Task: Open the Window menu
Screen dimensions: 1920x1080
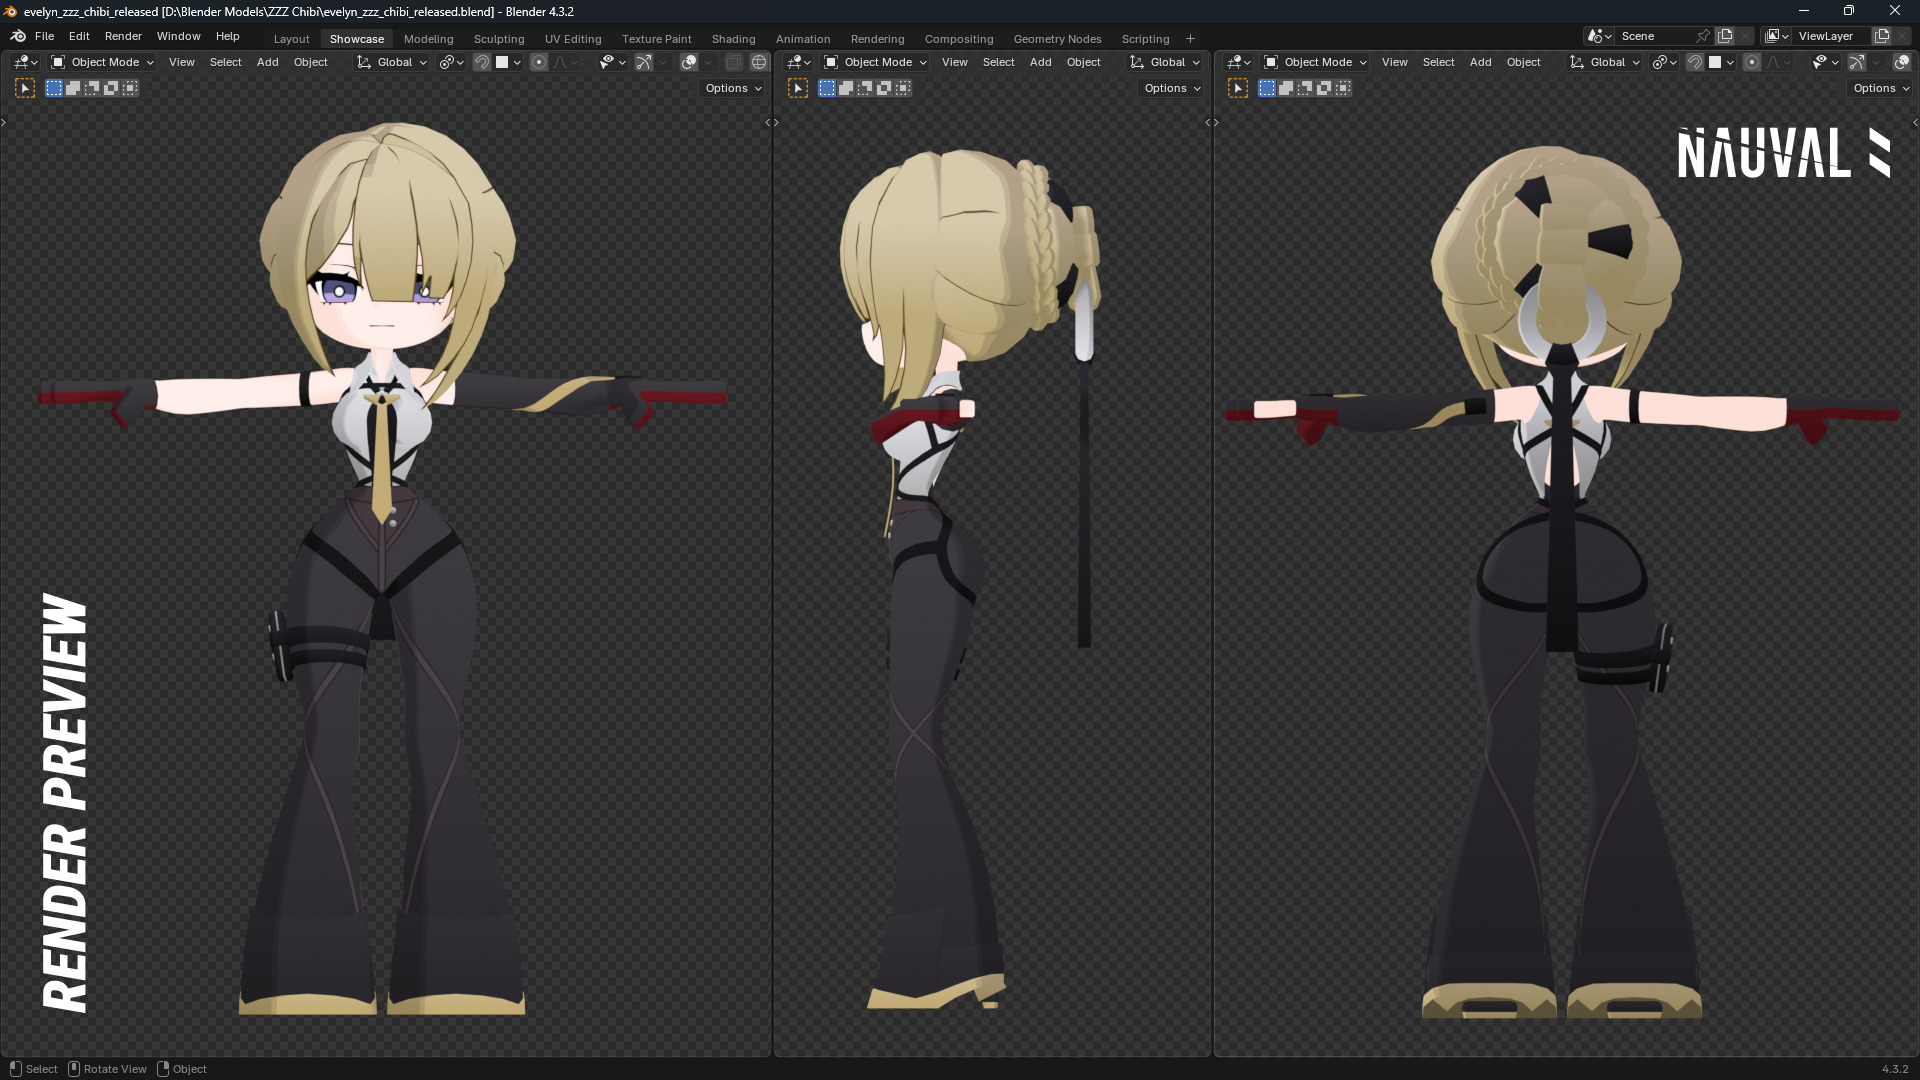Action: tap(178, 36)
